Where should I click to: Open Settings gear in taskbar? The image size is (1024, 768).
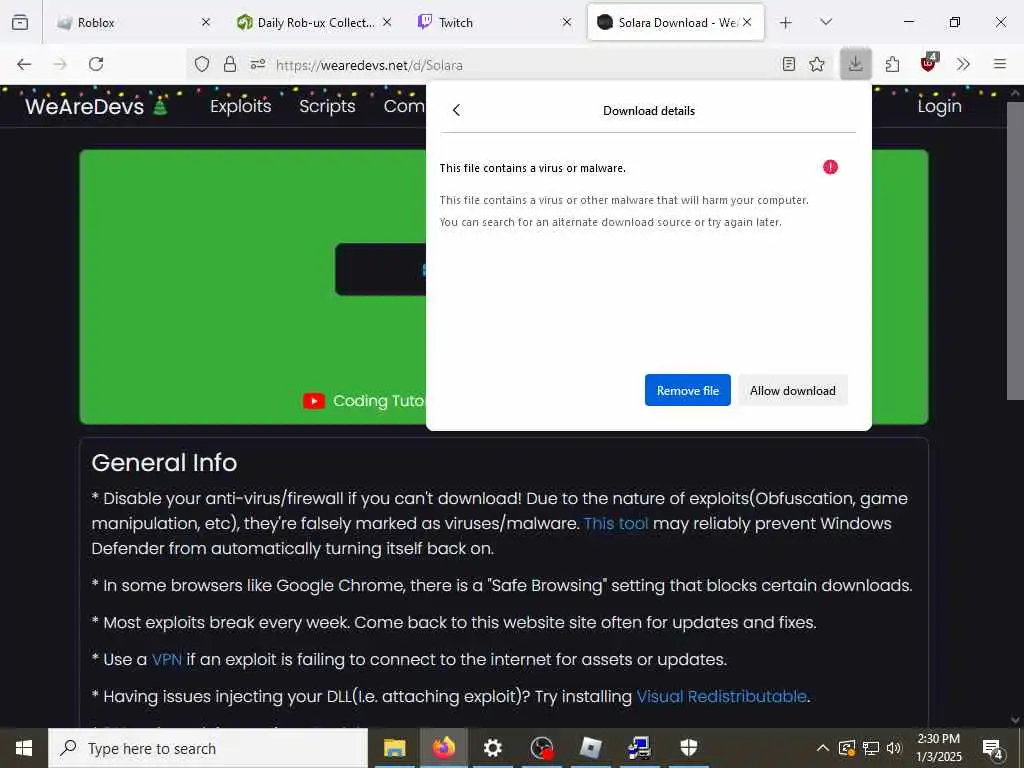(492, 748)
